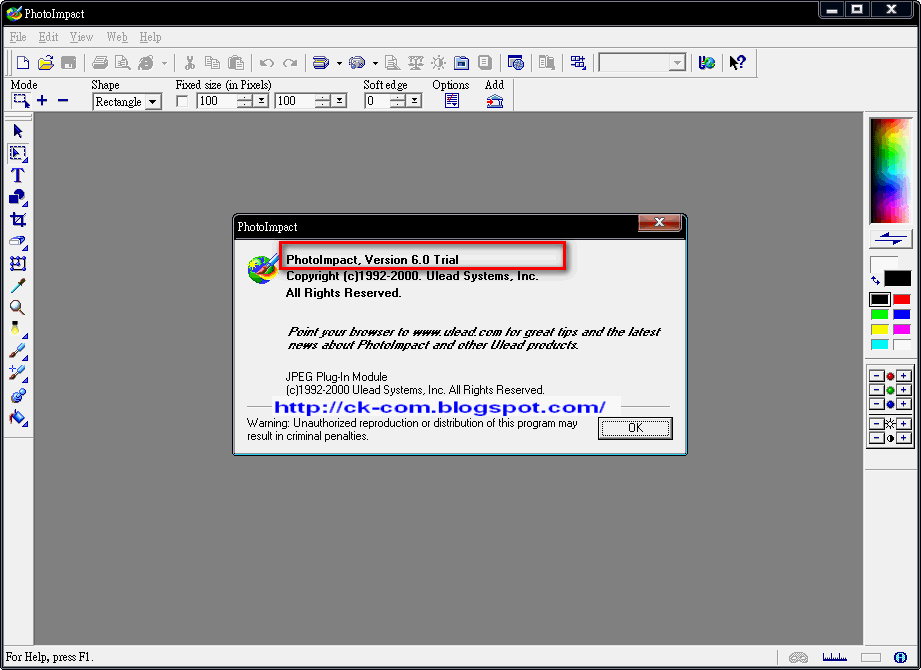
Task: Select the Pick arrow tool
Action: [x=18, y=131]
